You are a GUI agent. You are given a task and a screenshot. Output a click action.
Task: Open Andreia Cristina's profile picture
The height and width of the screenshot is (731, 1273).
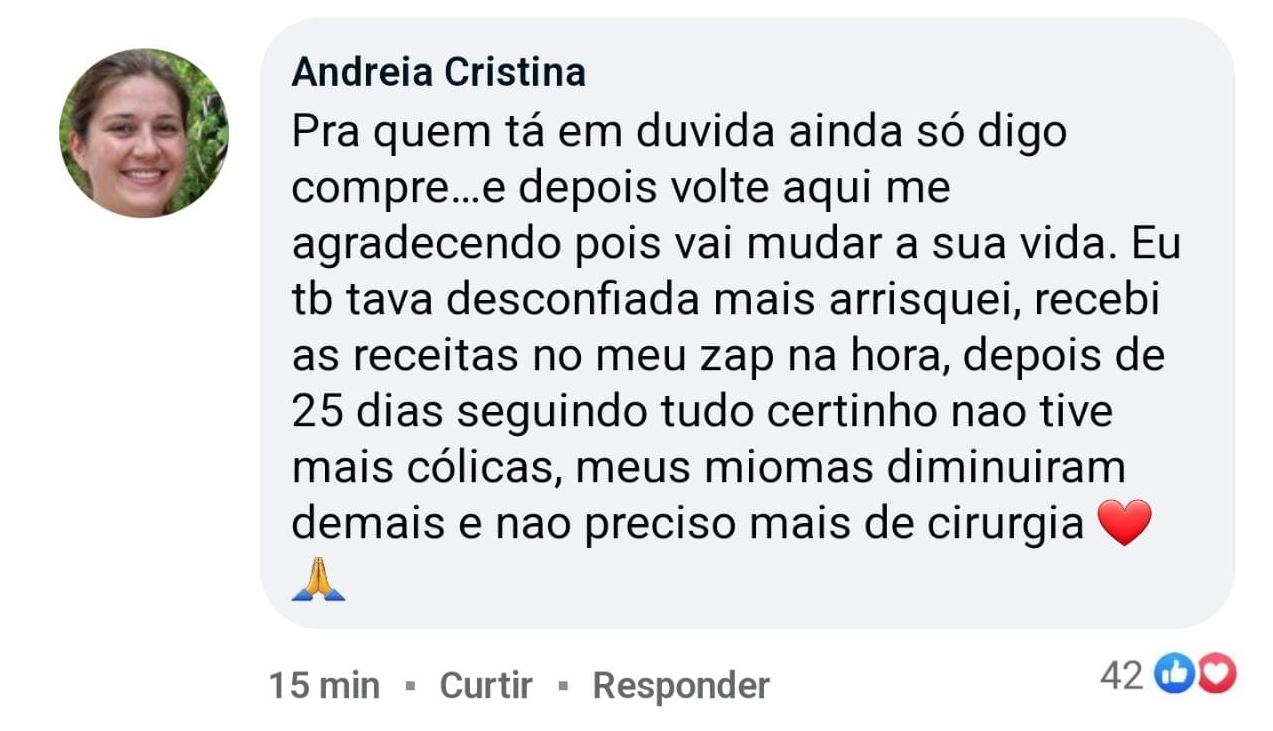143,133
